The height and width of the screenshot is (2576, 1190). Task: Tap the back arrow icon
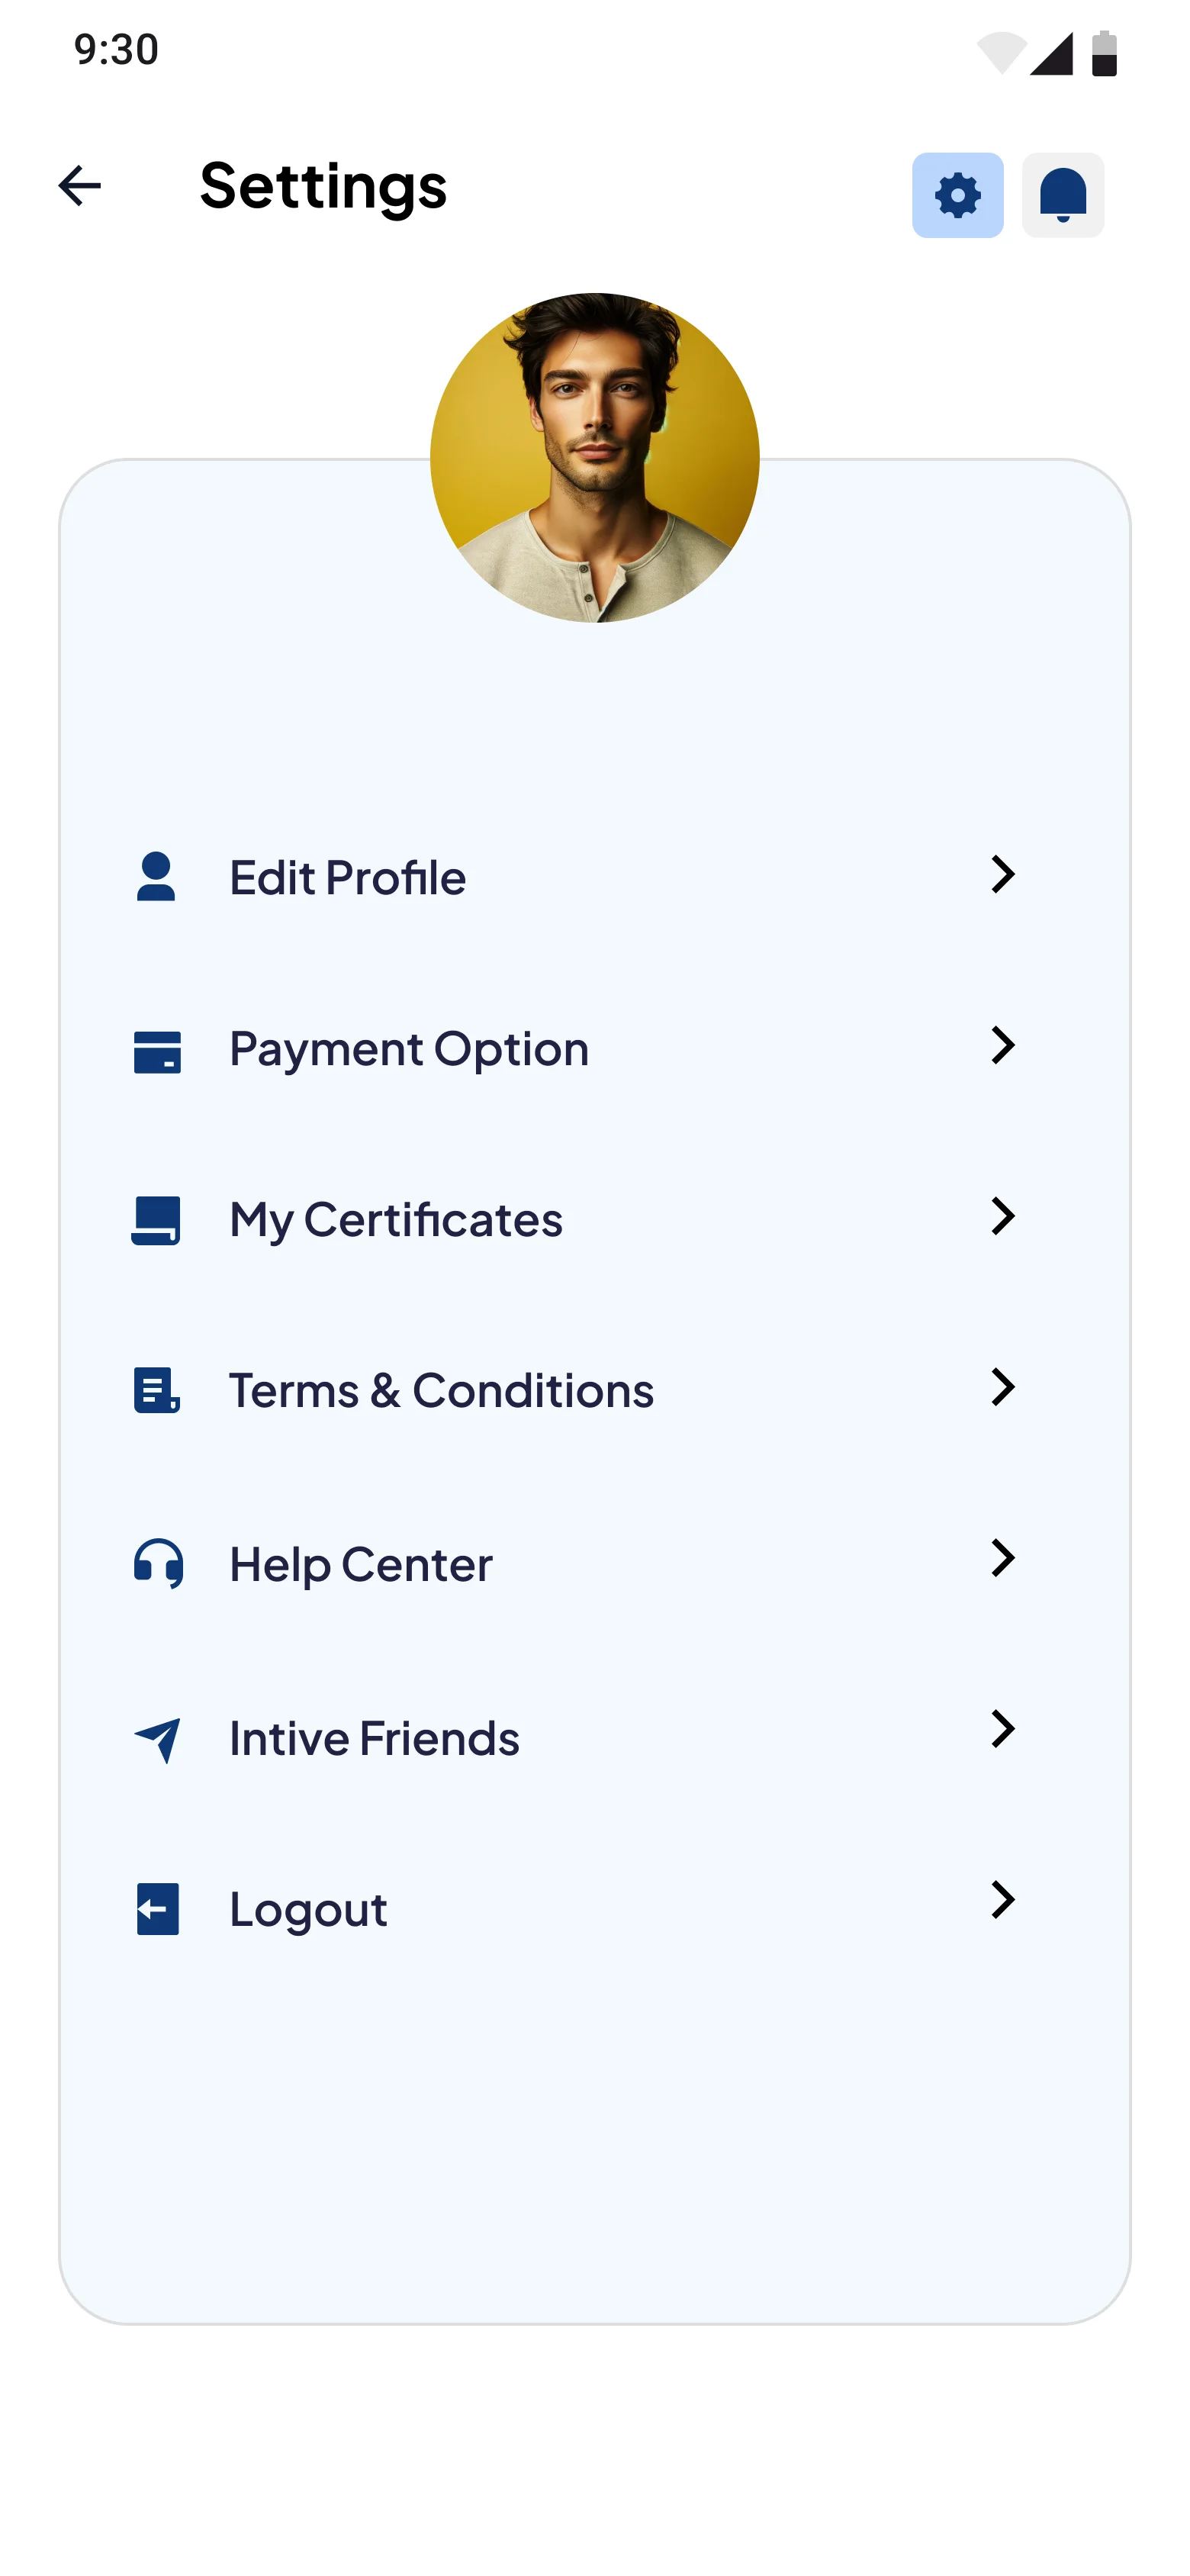[x=80, y=186]
